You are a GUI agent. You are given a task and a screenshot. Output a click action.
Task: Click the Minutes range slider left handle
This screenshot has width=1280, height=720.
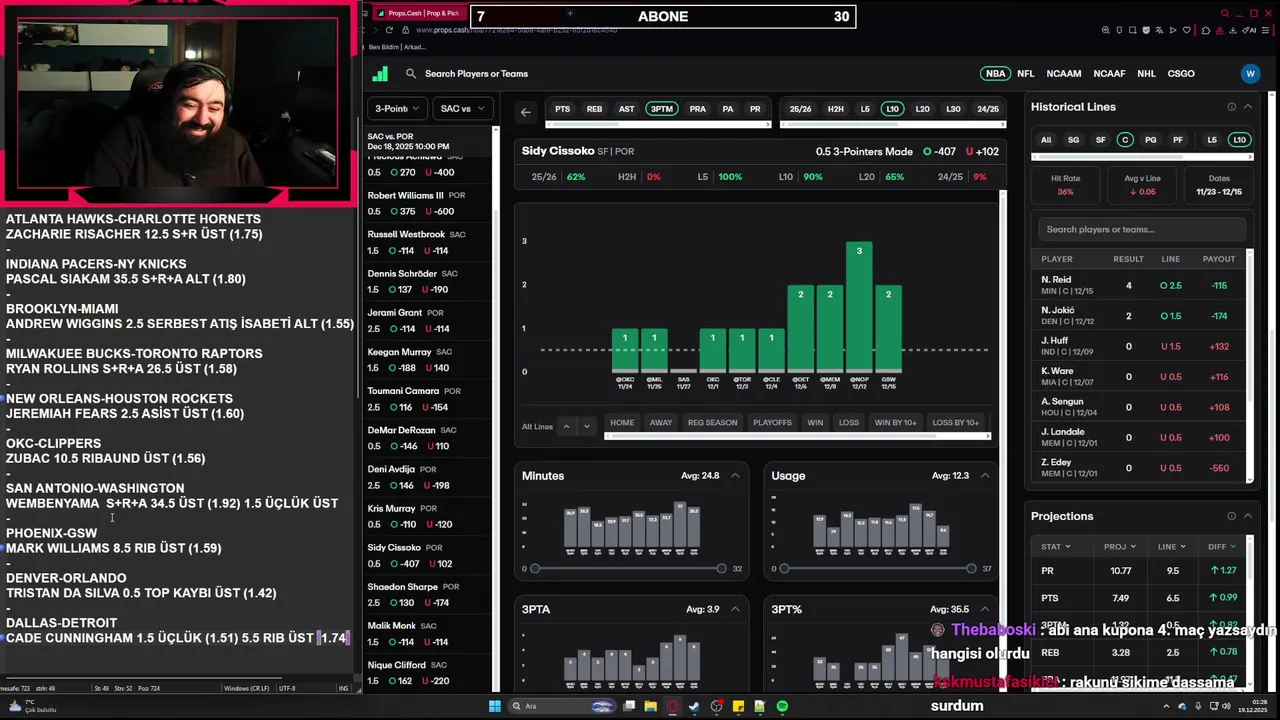point(535,569)
